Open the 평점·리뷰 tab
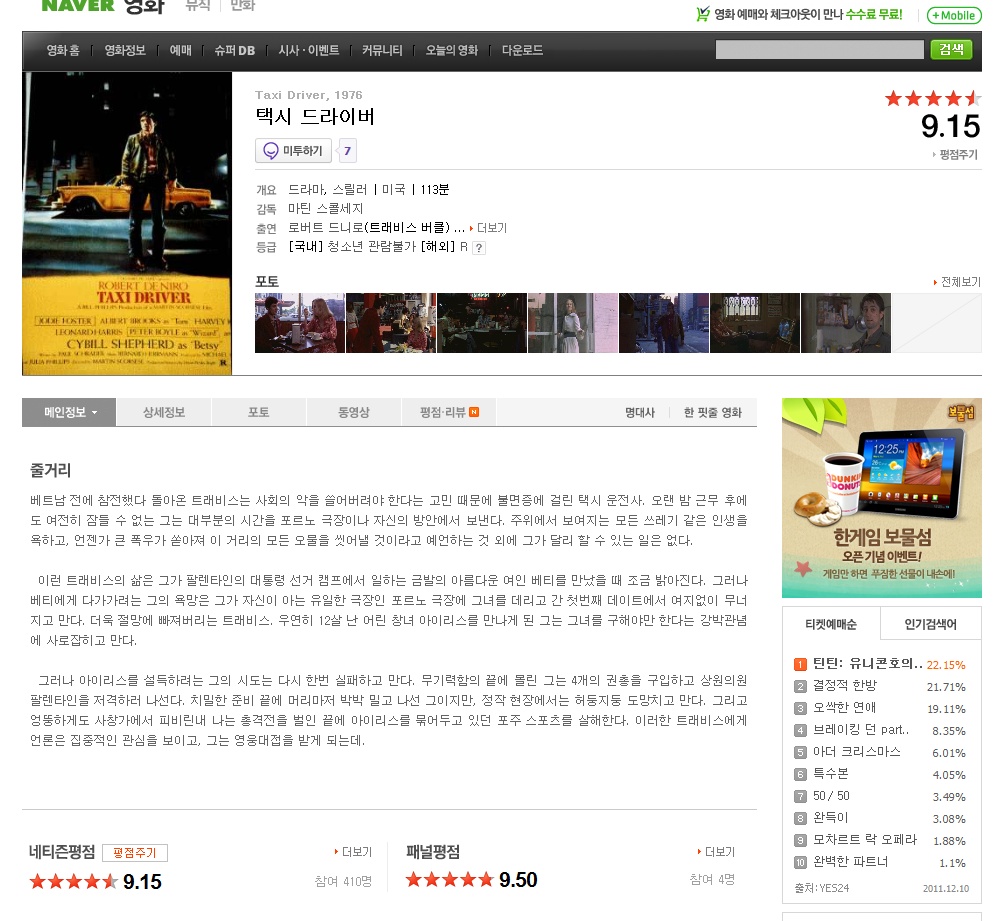The width and height of the screenshot is (1007, 921). tap(449, 412)
